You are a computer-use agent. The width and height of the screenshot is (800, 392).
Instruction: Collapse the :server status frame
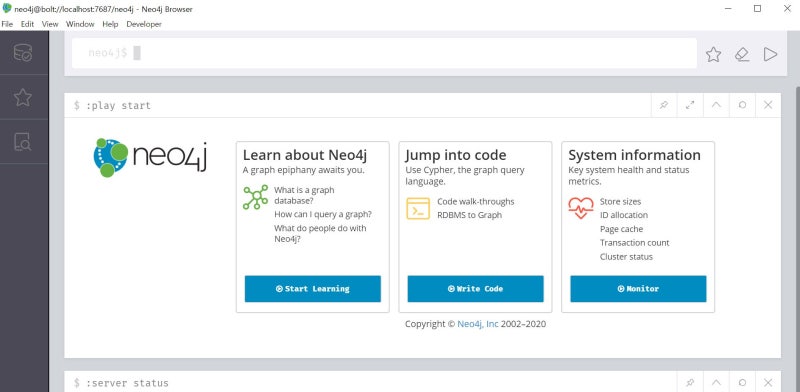716,382
